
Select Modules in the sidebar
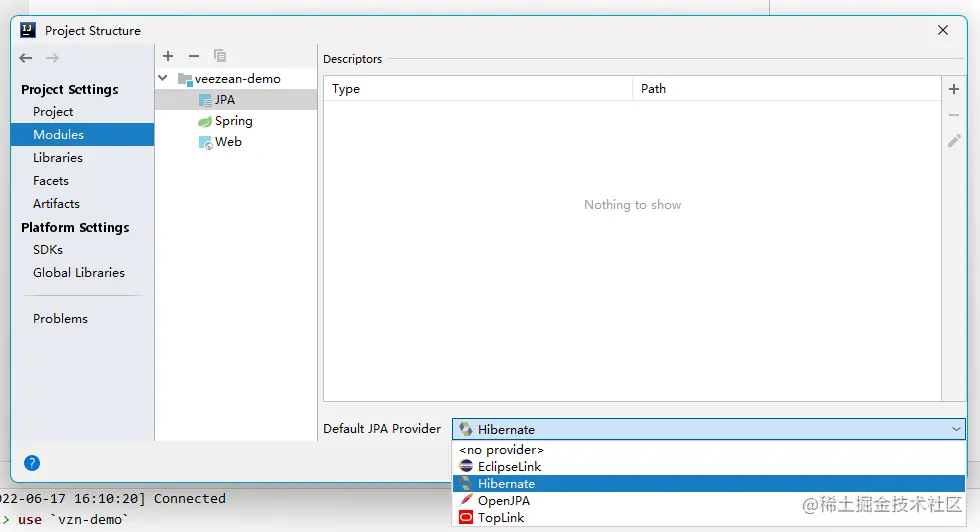(82, 134)
